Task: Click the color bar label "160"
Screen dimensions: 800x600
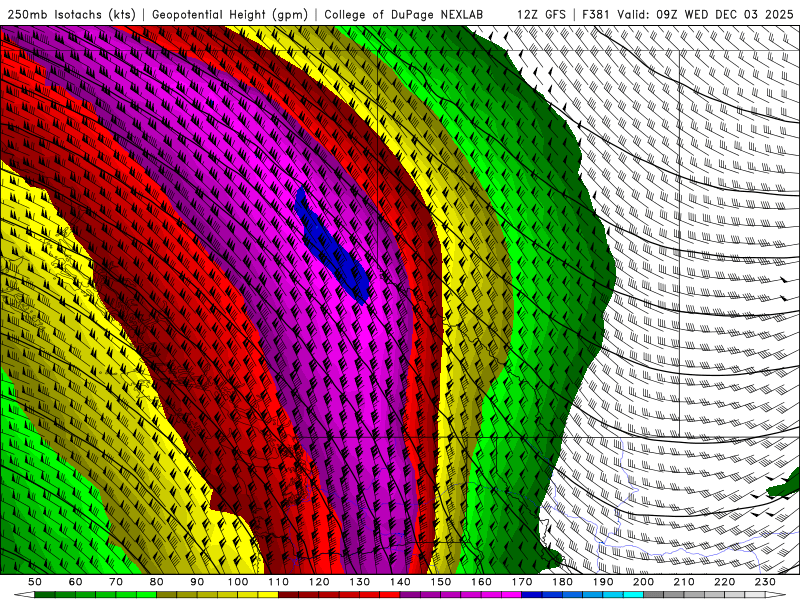Action: [x=481, y=582]
